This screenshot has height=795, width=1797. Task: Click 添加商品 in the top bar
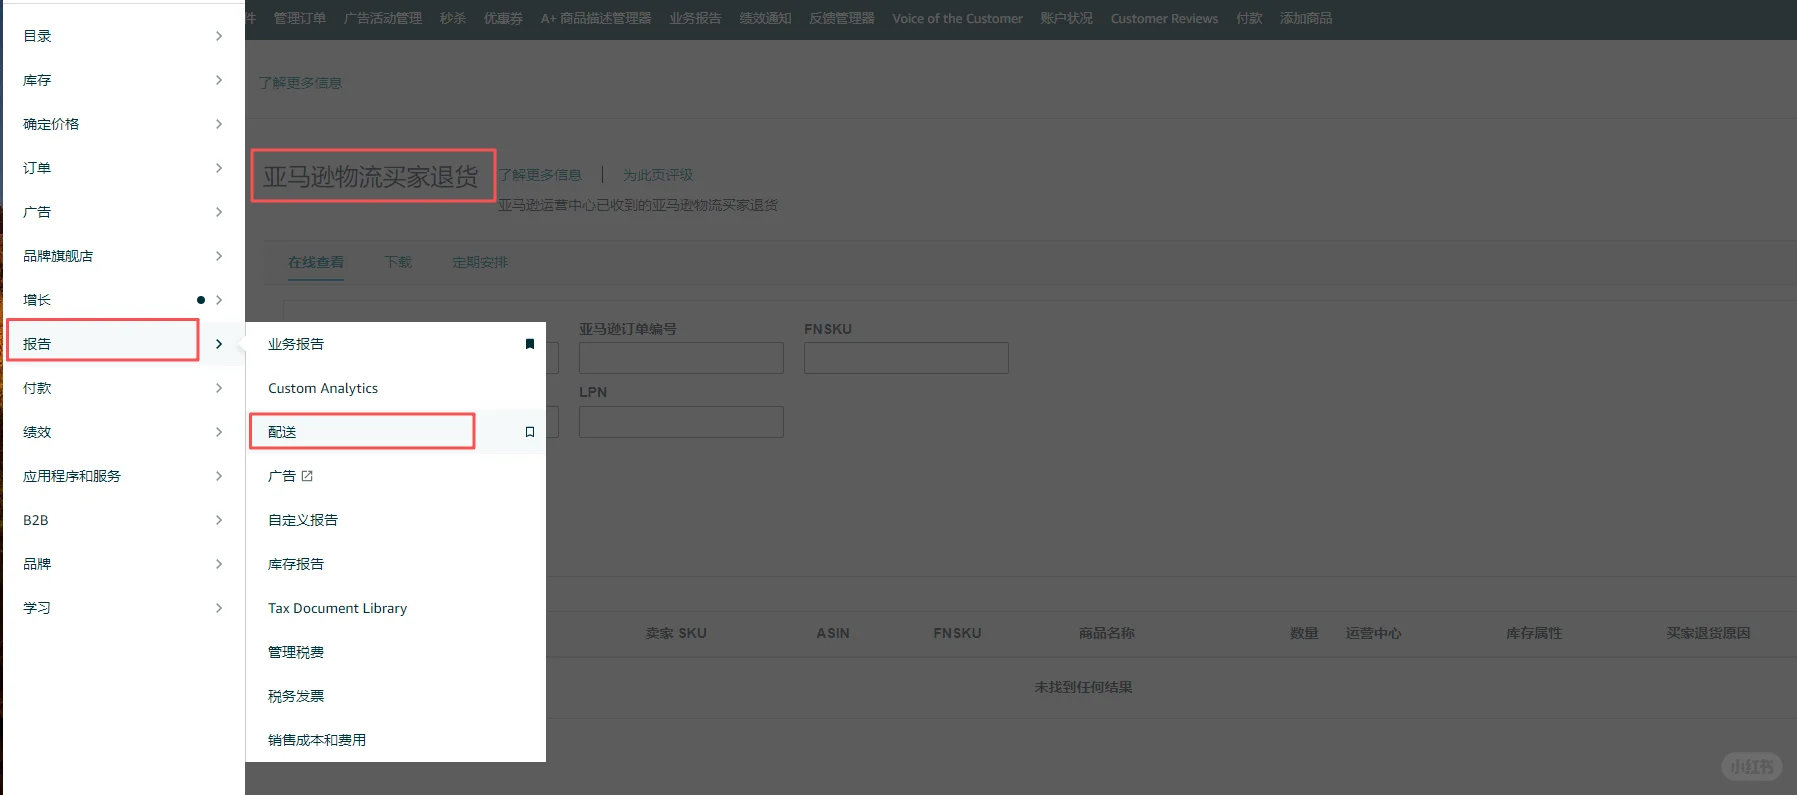click(x=1306, y=18)
